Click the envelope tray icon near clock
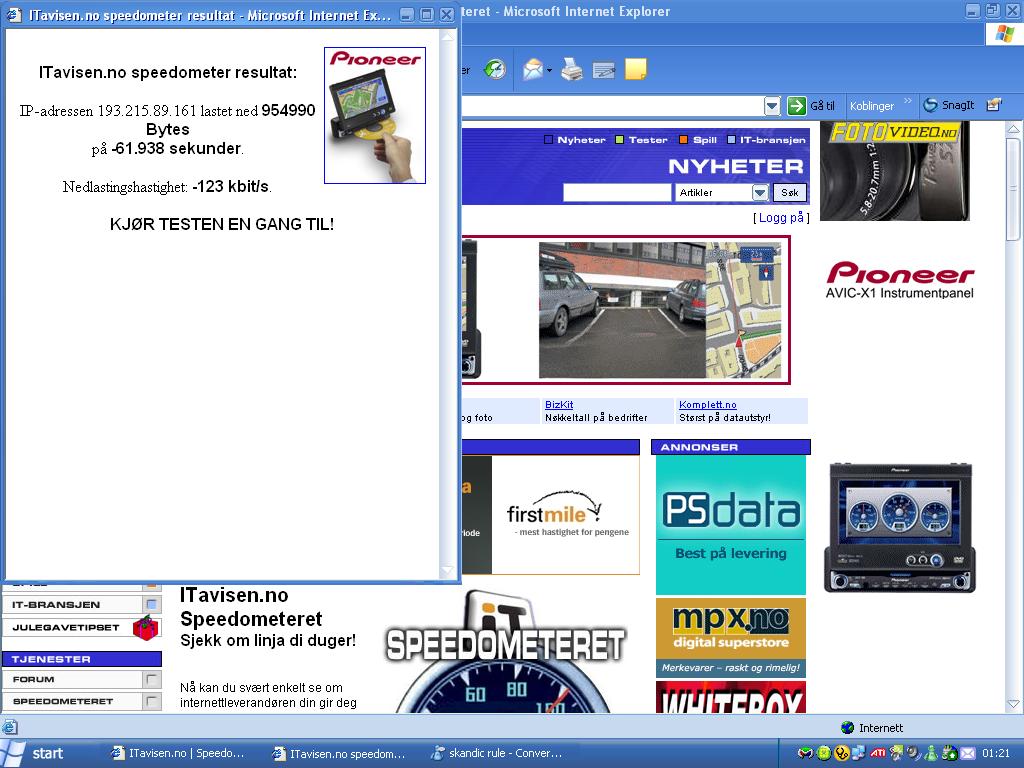This screenshot has width=1024, height=768. tap(967, 753)
